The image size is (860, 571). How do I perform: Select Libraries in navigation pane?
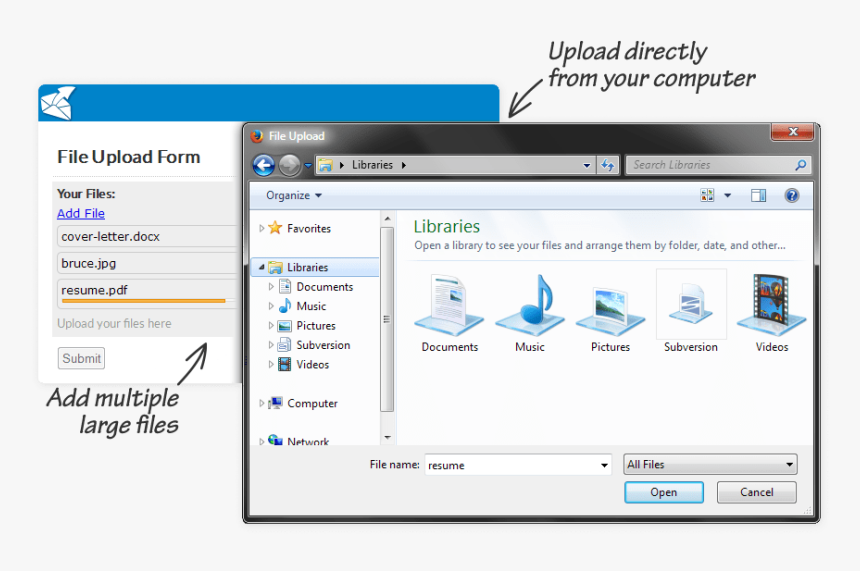tap(307, 267)
